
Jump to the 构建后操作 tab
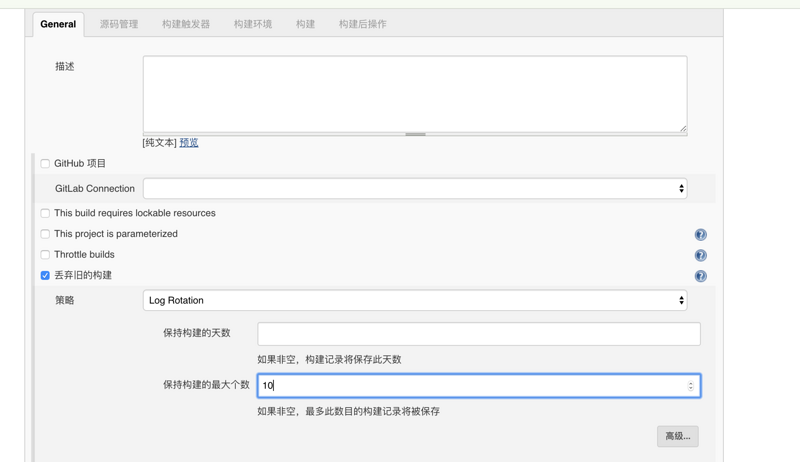coord(362,24)
